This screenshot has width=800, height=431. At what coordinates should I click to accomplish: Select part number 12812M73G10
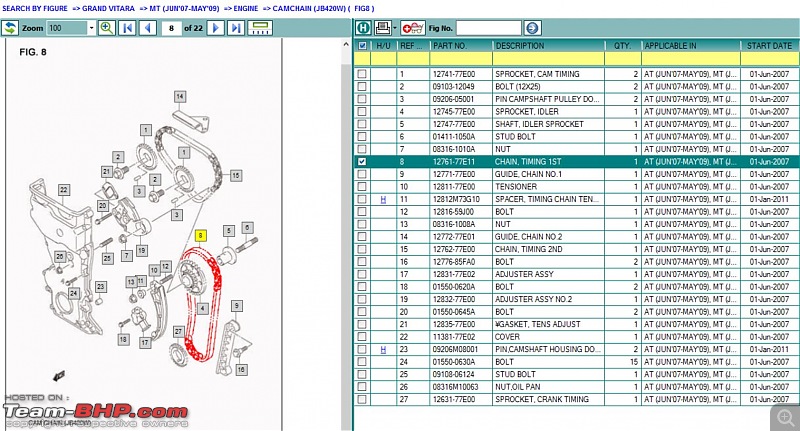(x=456, y=199)
